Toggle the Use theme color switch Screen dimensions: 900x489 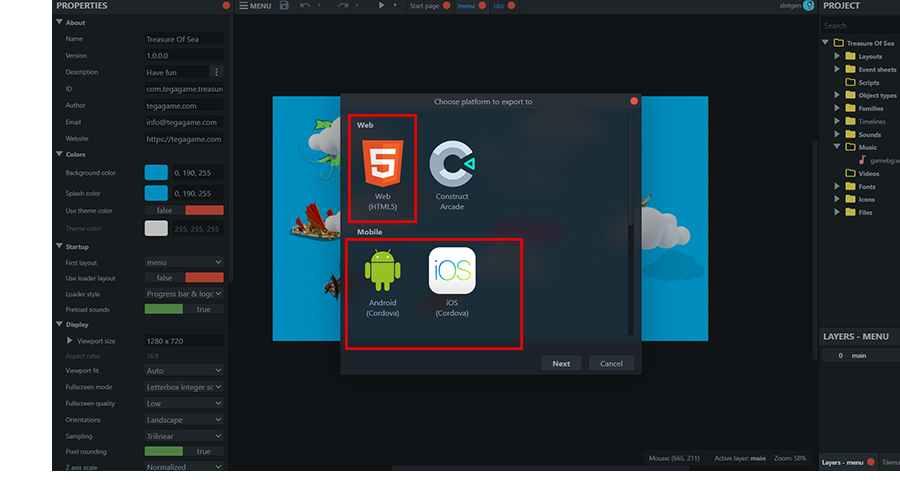tap(184, 211)
